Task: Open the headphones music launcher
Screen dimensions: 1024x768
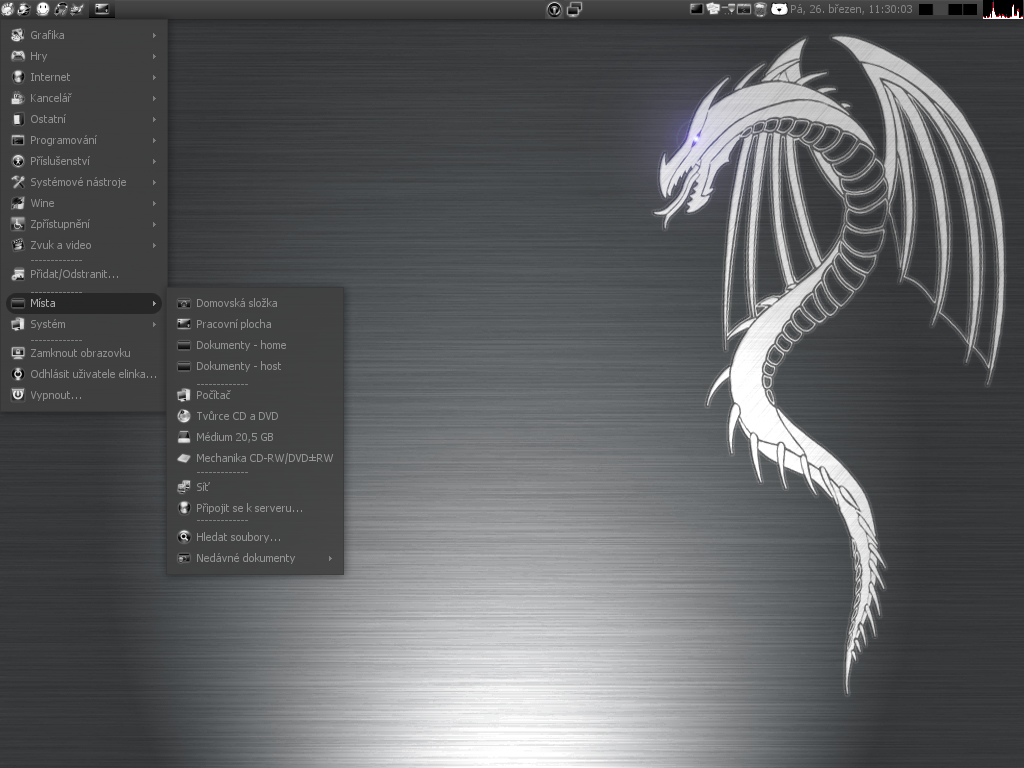Action: [x=60, y=9]
